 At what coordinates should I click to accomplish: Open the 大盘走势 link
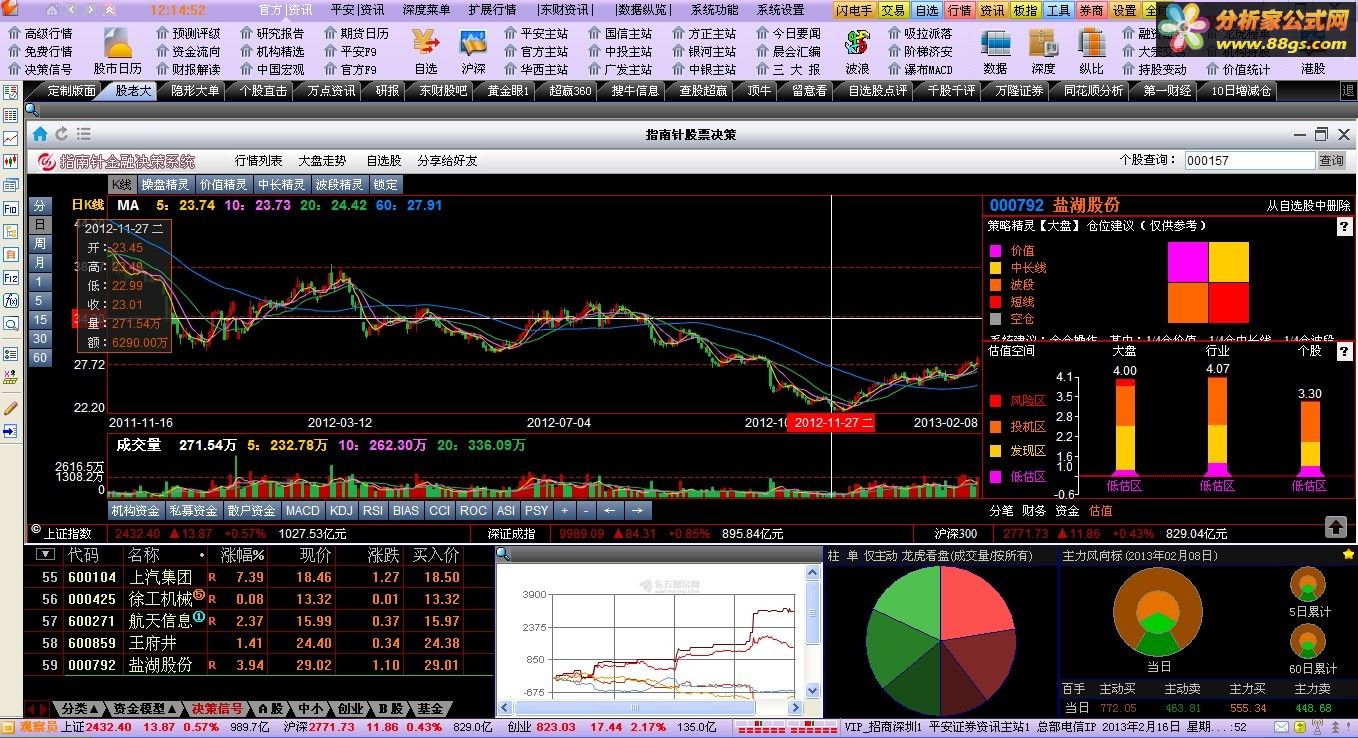point(322,160)
